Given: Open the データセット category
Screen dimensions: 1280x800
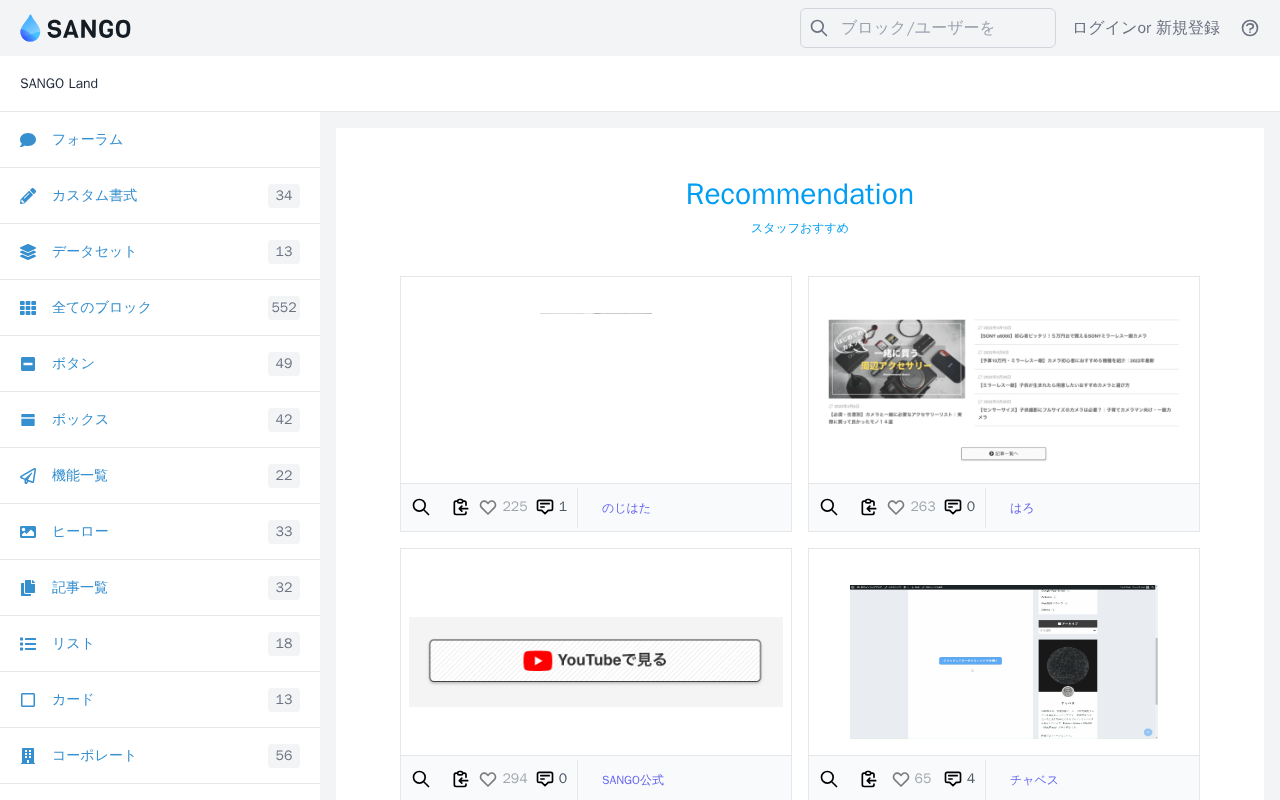Looking at the screenshot, I should (x=160, y=252).
